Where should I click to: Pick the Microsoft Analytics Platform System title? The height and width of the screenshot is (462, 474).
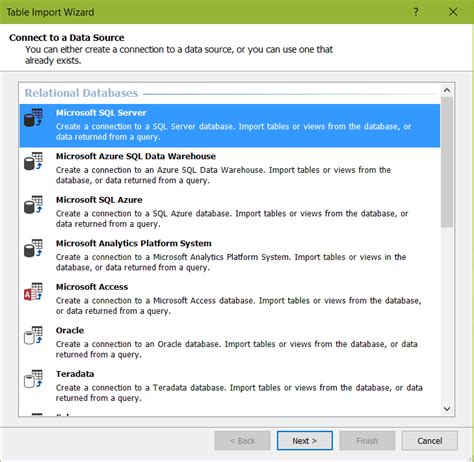pyautogui.click(x=133, y=243)
